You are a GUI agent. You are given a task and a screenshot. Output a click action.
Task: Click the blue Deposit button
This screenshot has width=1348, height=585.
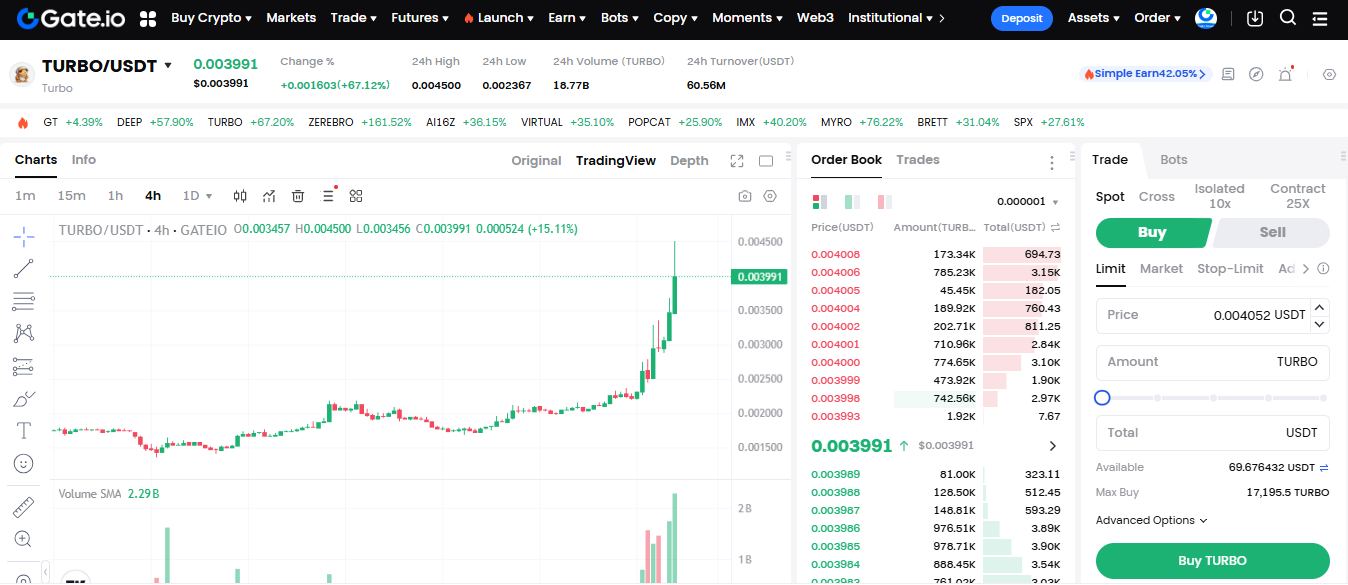1022,18
